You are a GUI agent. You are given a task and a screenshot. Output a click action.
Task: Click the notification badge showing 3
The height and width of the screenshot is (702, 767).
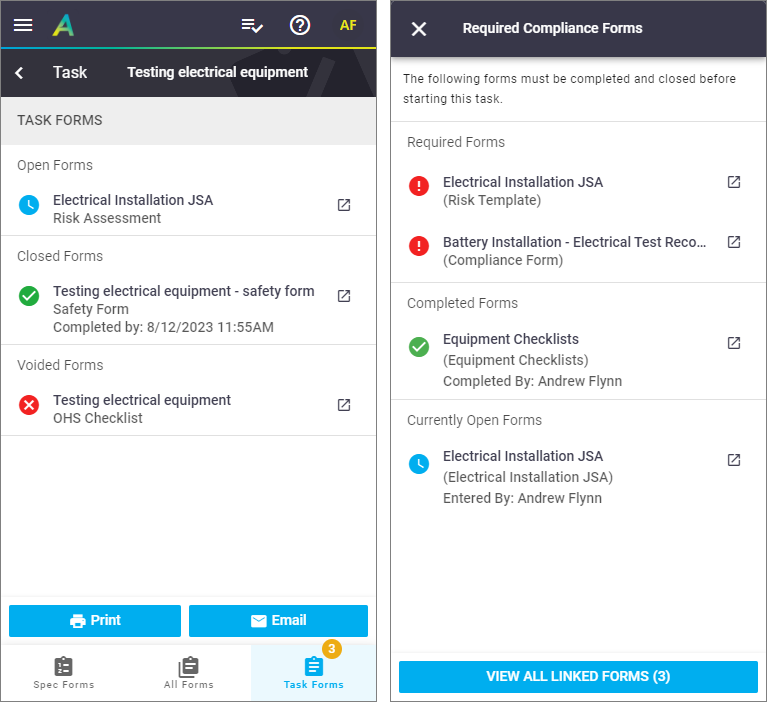332,649
